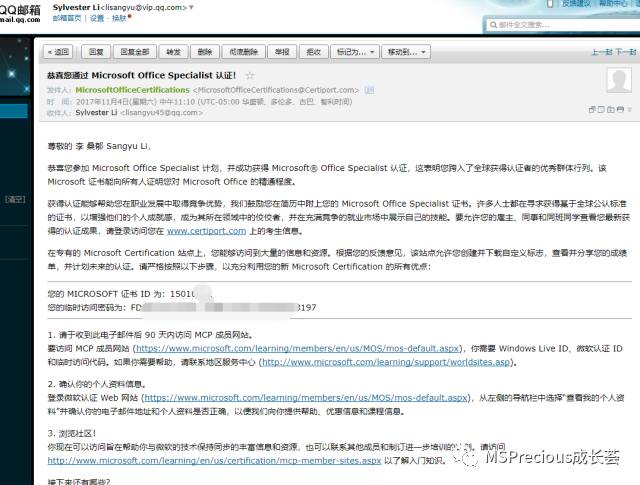The width and height of the screenshot is (640, 485).
Task: Click the magnifier icon in the search box
Action: (493, 25)
